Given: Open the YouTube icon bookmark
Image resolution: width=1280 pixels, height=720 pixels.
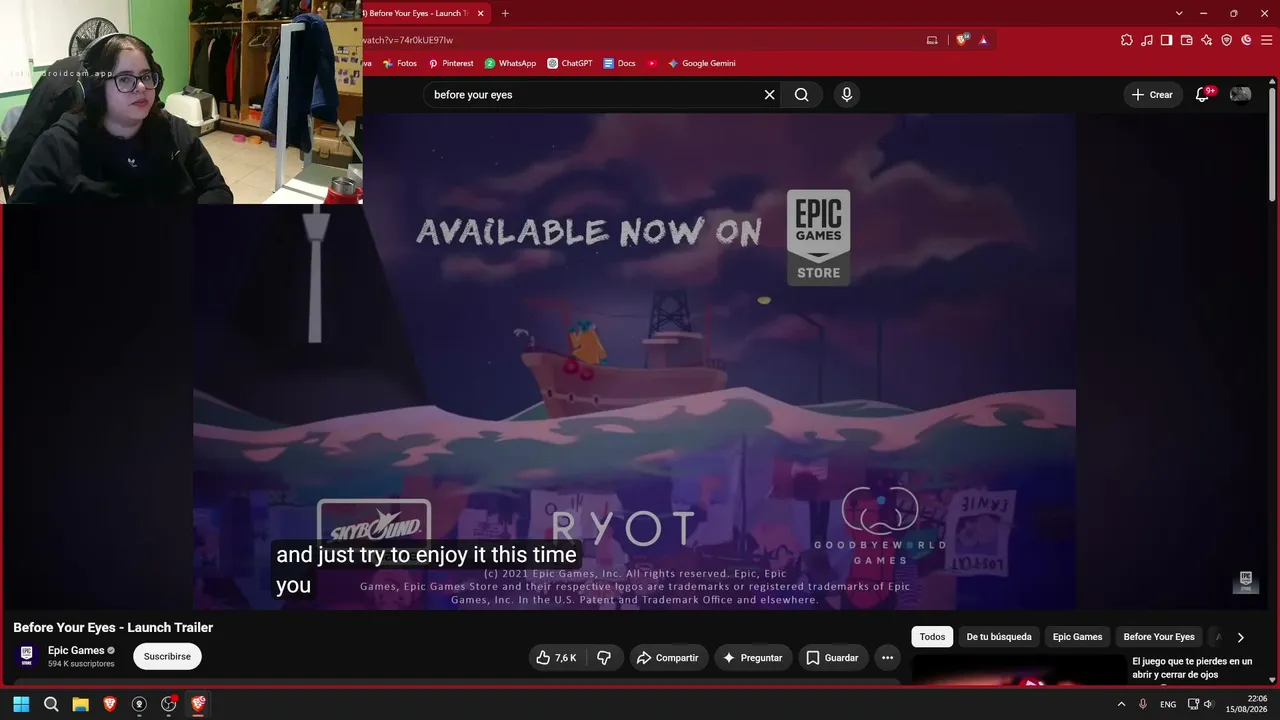Looking at the screenshot, I should click(652, 63).
